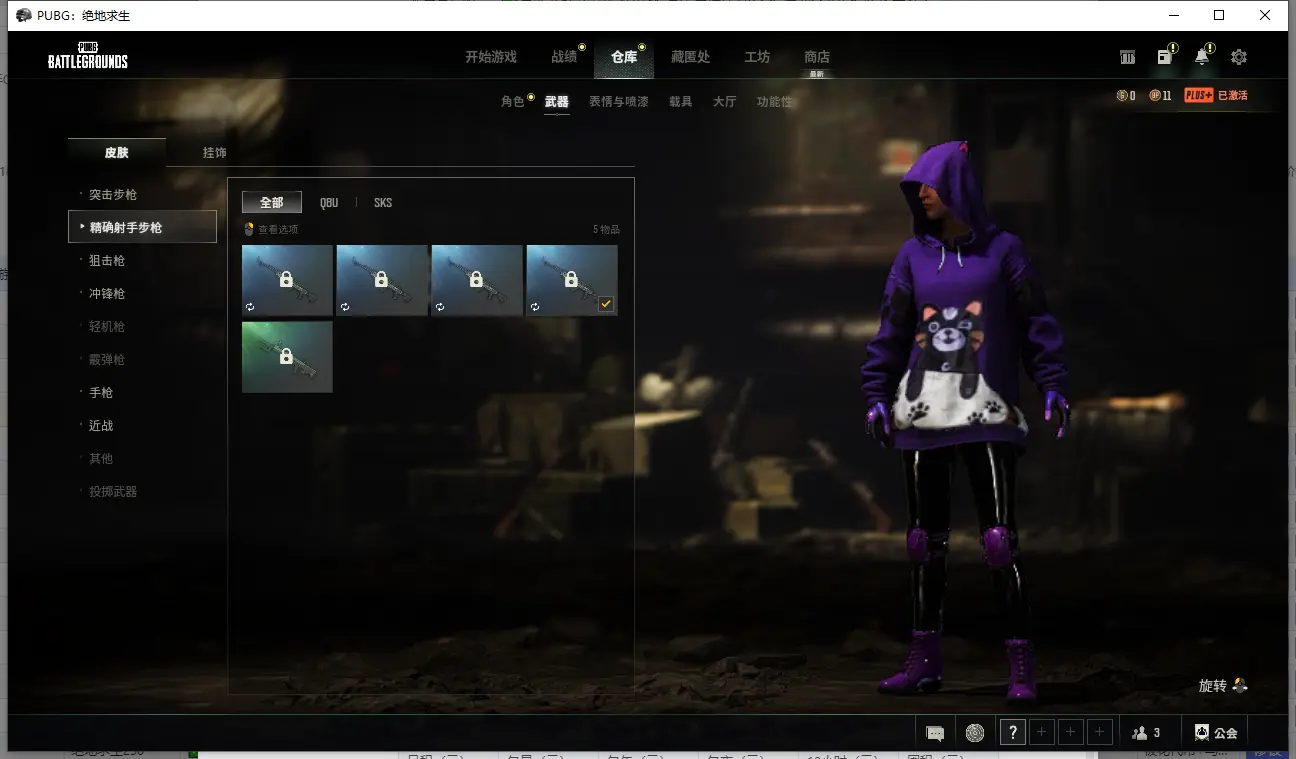Click the first empty plus squad slot
The width and height of the screenshot is (1296, 759).
[1042, 733]
